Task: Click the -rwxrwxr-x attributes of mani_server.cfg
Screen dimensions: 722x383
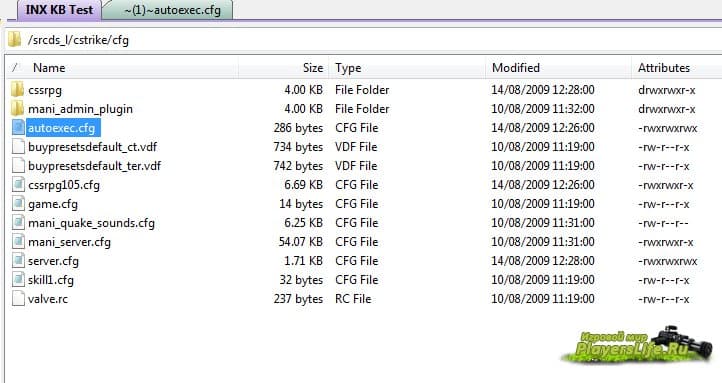Action: (x=666, y=242)
